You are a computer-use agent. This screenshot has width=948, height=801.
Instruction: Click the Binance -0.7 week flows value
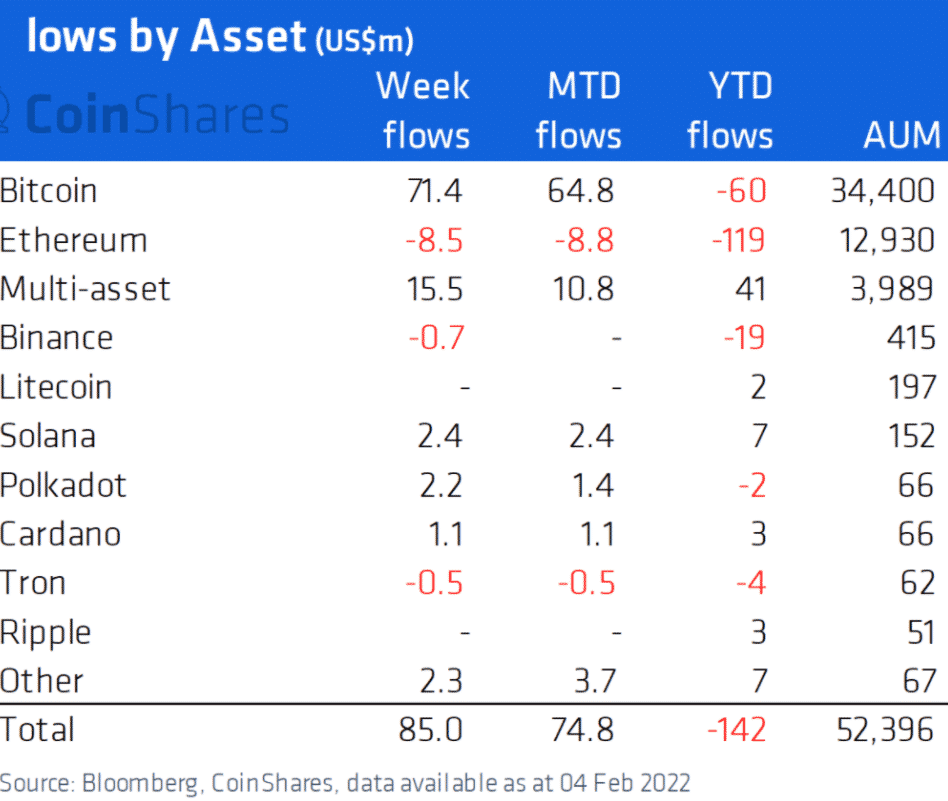point(436,338)
